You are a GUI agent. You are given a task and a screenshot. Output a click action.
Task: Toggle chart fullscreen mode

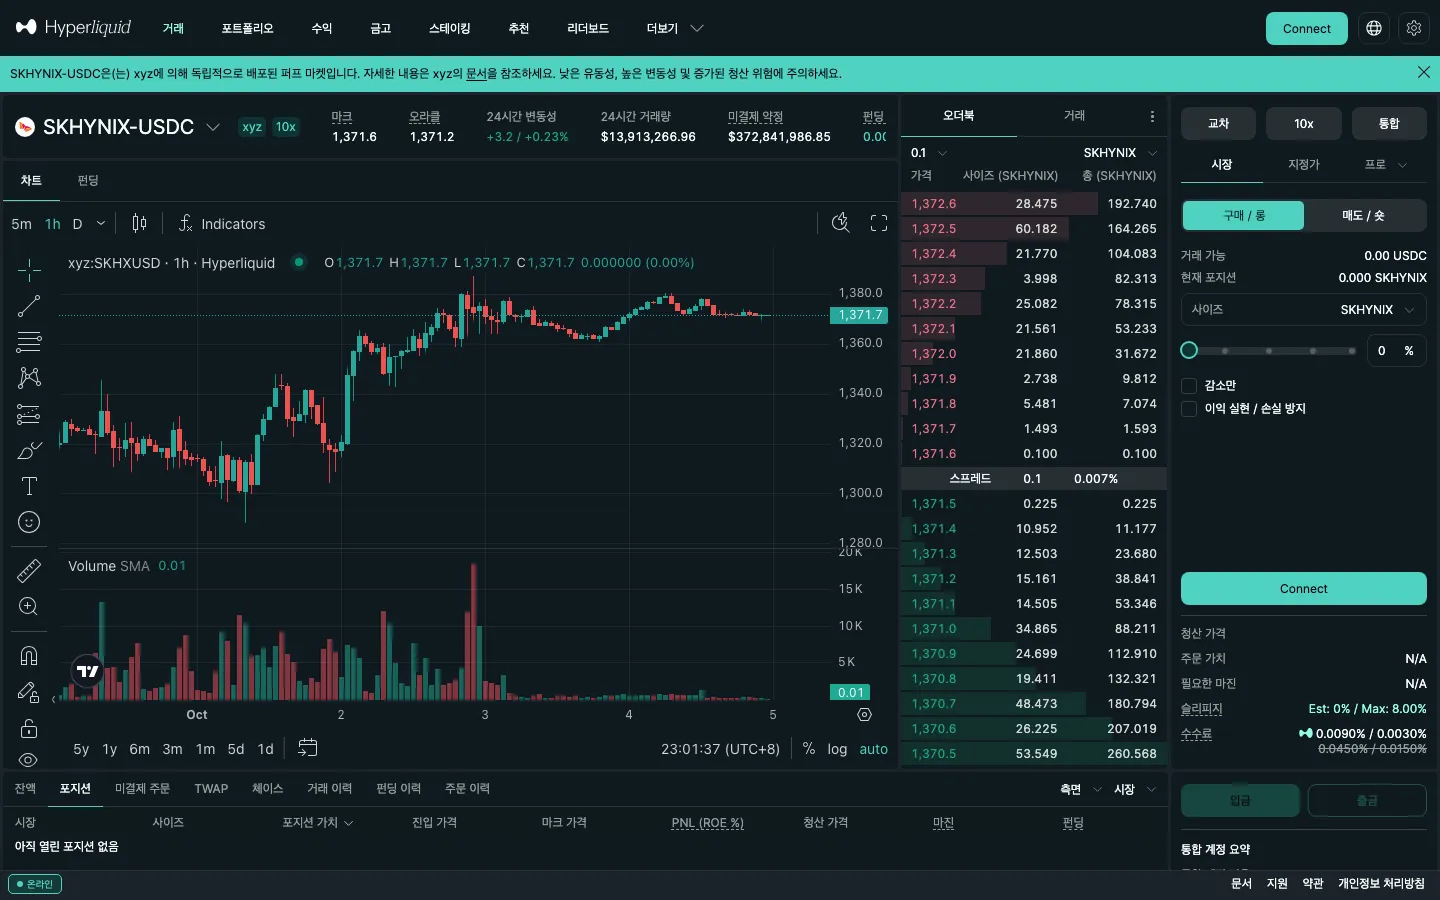point(879,223)
